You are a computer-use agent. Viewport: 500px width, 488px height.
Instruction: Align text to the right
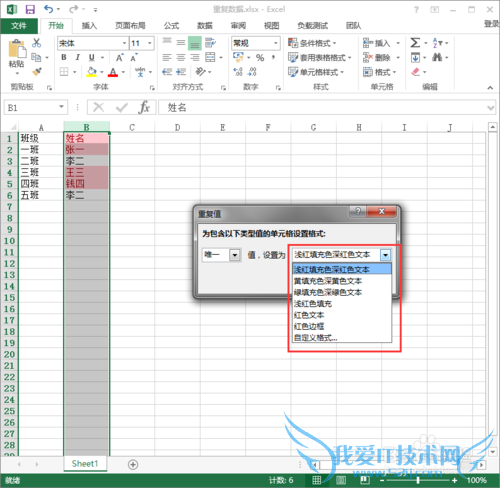click(195, 57)
